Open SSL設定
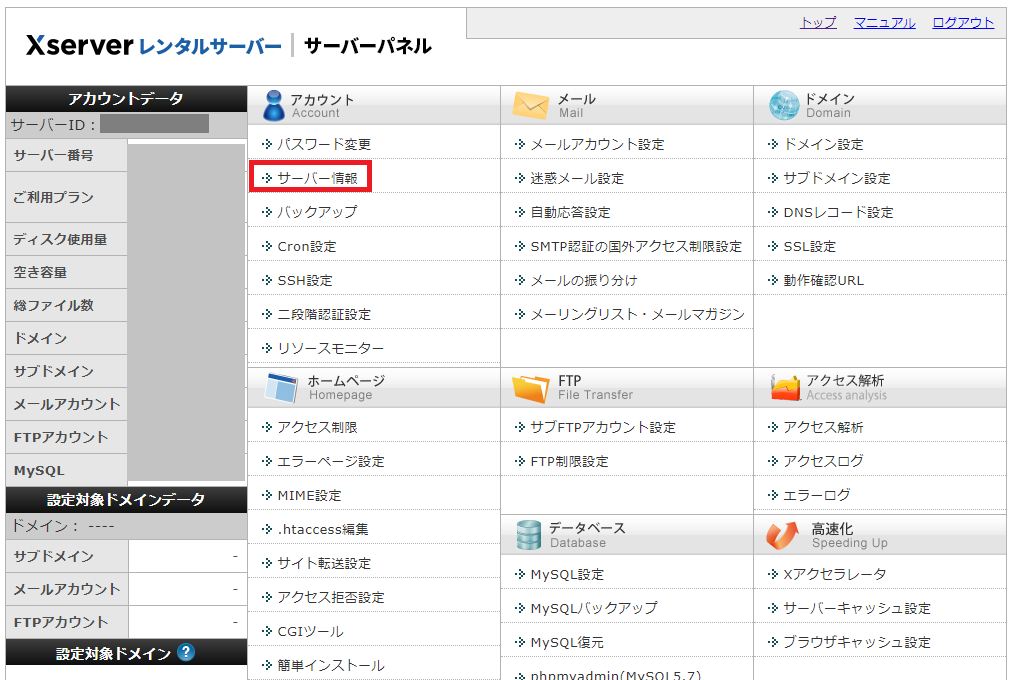The width and height of the screenshot is (1018, 680). pyautogui.click(x=810, y=246)
